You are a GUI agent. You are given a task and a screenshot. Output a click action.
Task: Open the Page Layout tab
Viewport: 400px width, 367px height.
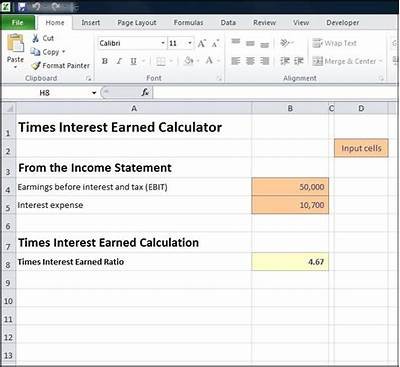[x=137, y=23]
